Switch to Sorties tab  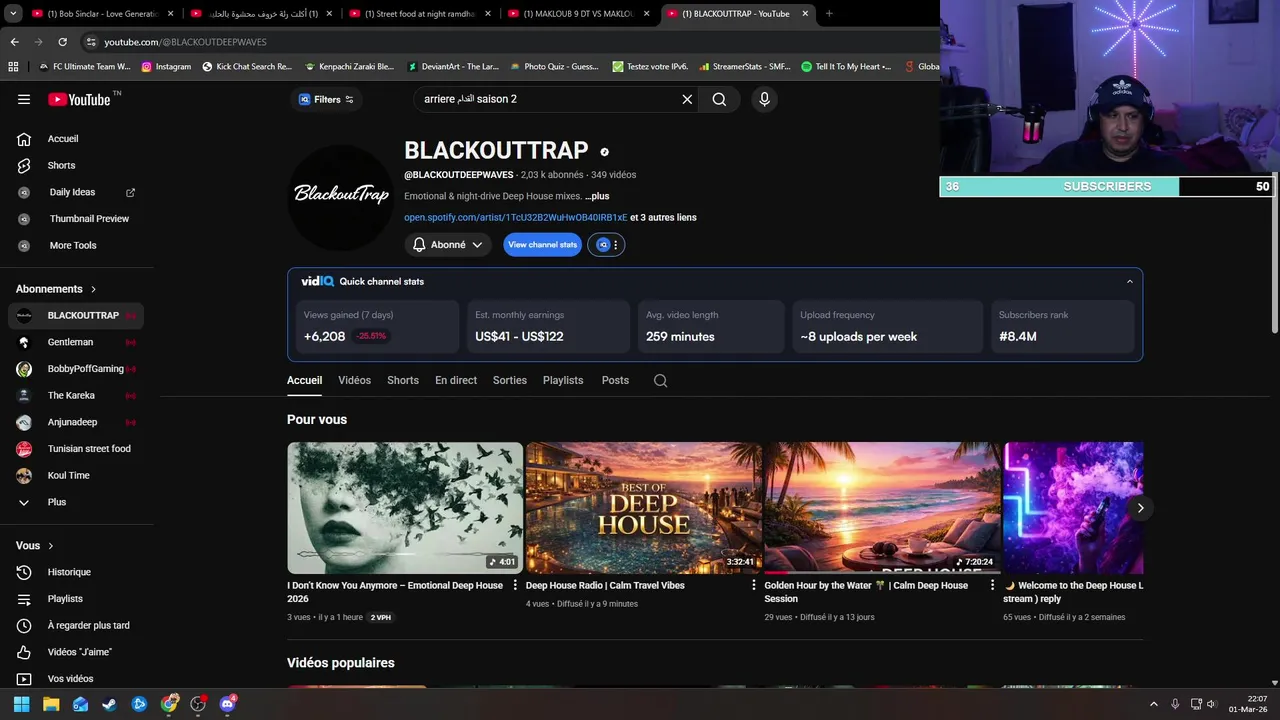point(510,380)
